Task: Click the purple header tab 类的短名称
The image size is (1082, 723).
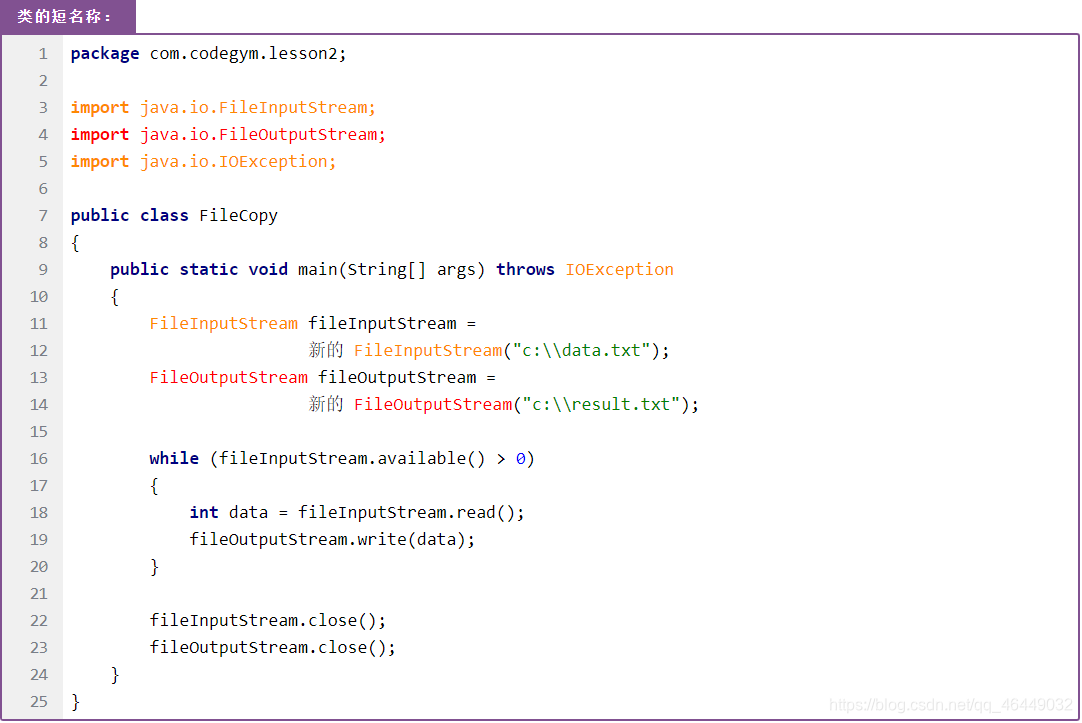Action: tap(67, 17)
